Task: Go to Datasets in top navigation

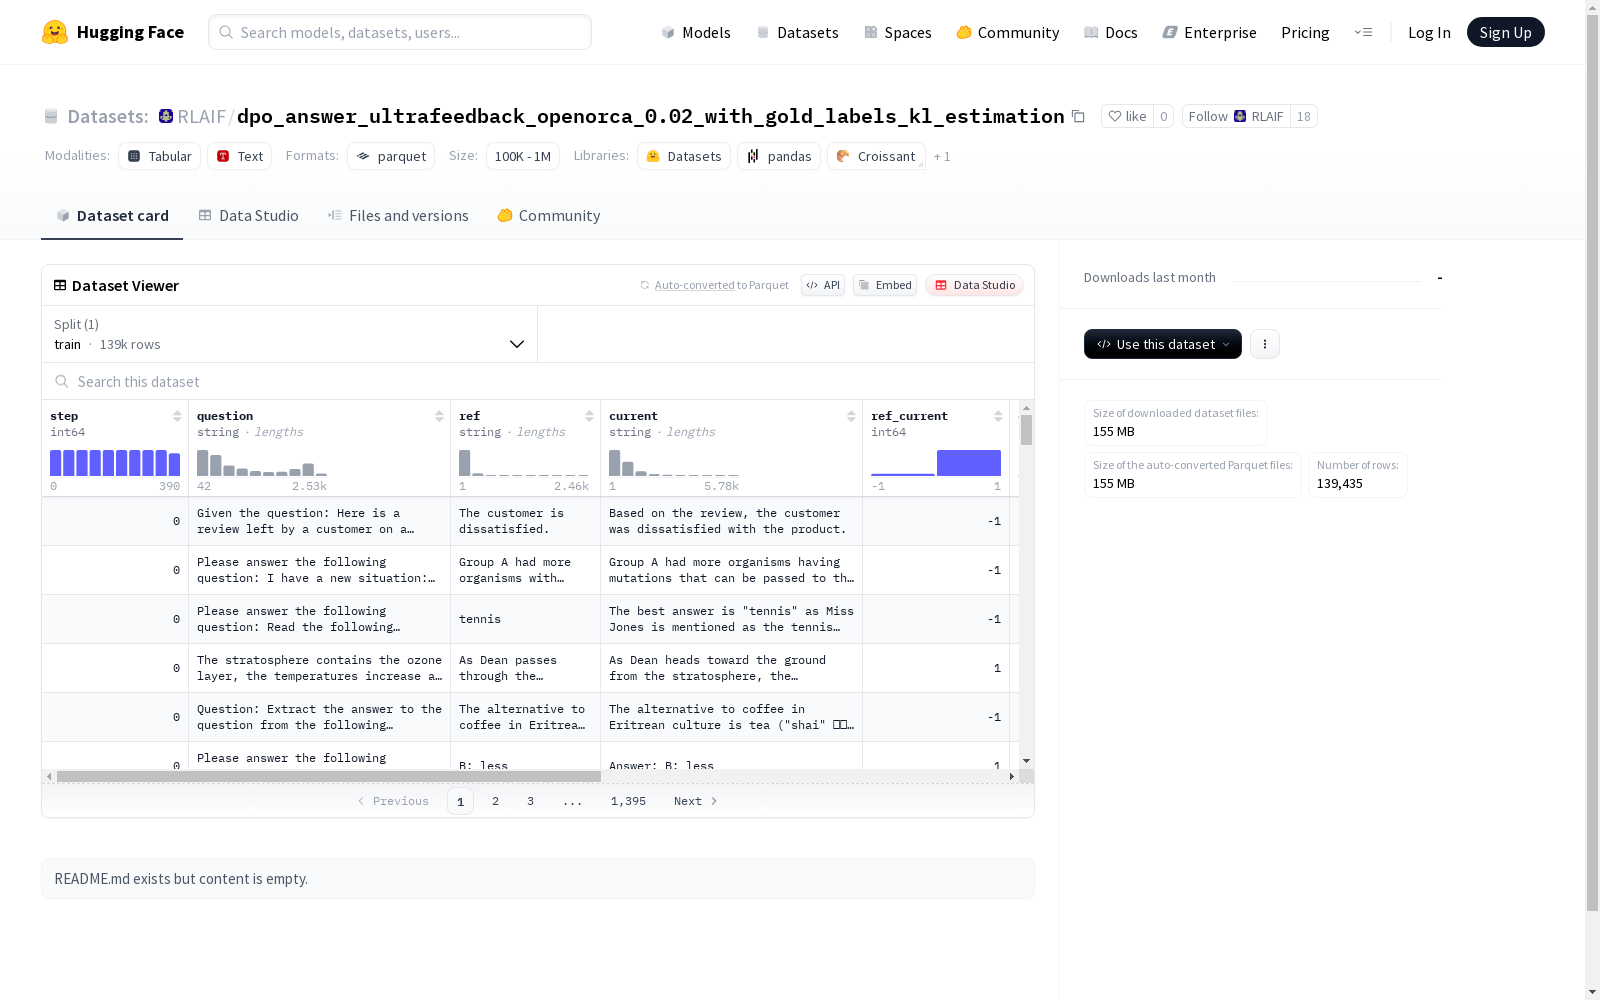Action: click(x=798, y=32)
